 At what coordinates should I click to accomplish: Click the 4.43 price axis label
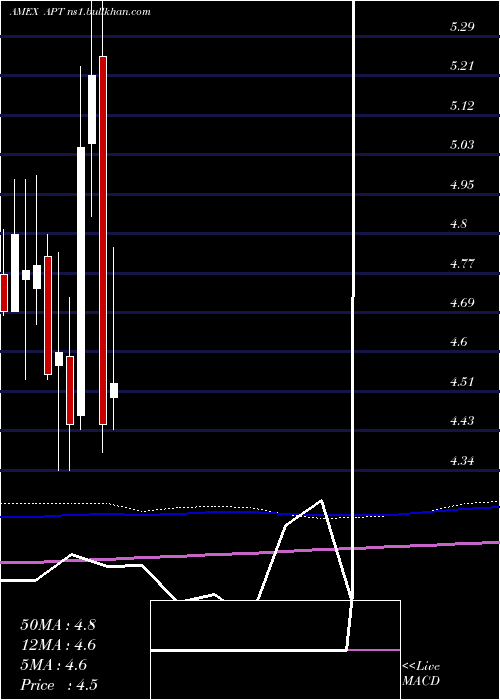coord(462,421)
